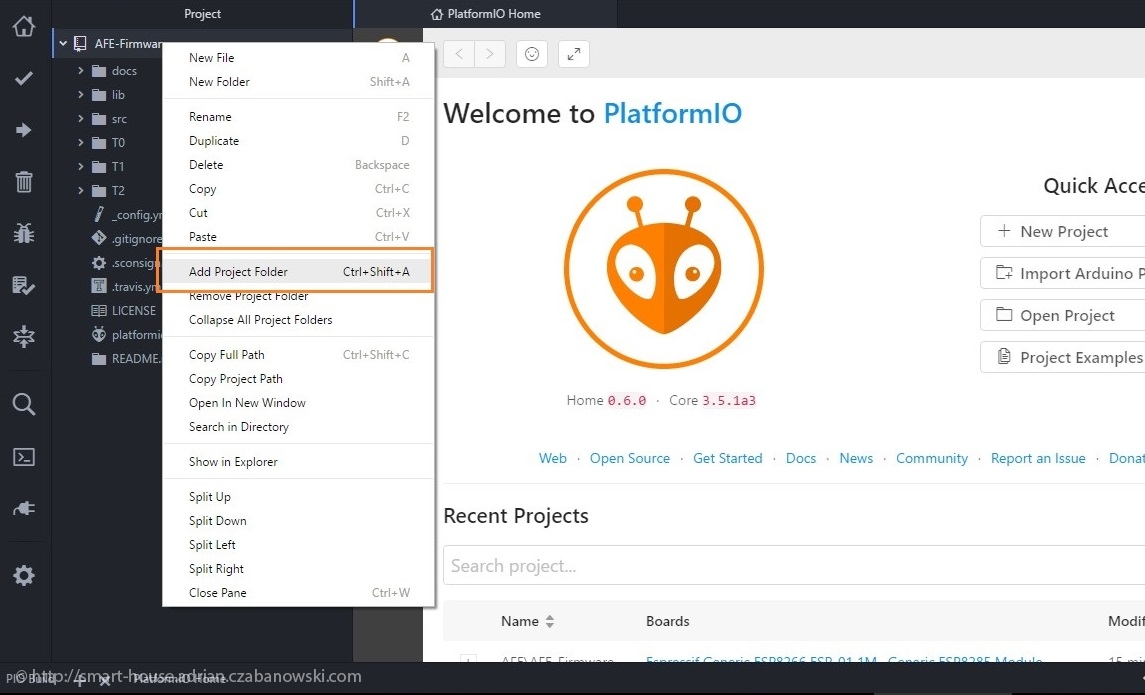Open the Open Source link
1145x695 pixels.
tap(630, 458)
